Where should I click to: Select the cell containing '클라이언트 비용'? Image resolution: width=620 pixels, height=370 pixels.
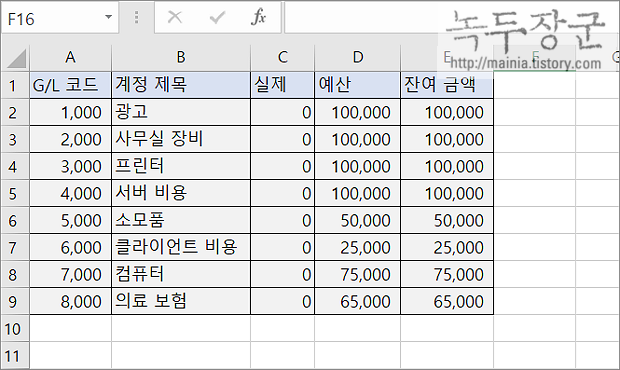tap(181, 247)
